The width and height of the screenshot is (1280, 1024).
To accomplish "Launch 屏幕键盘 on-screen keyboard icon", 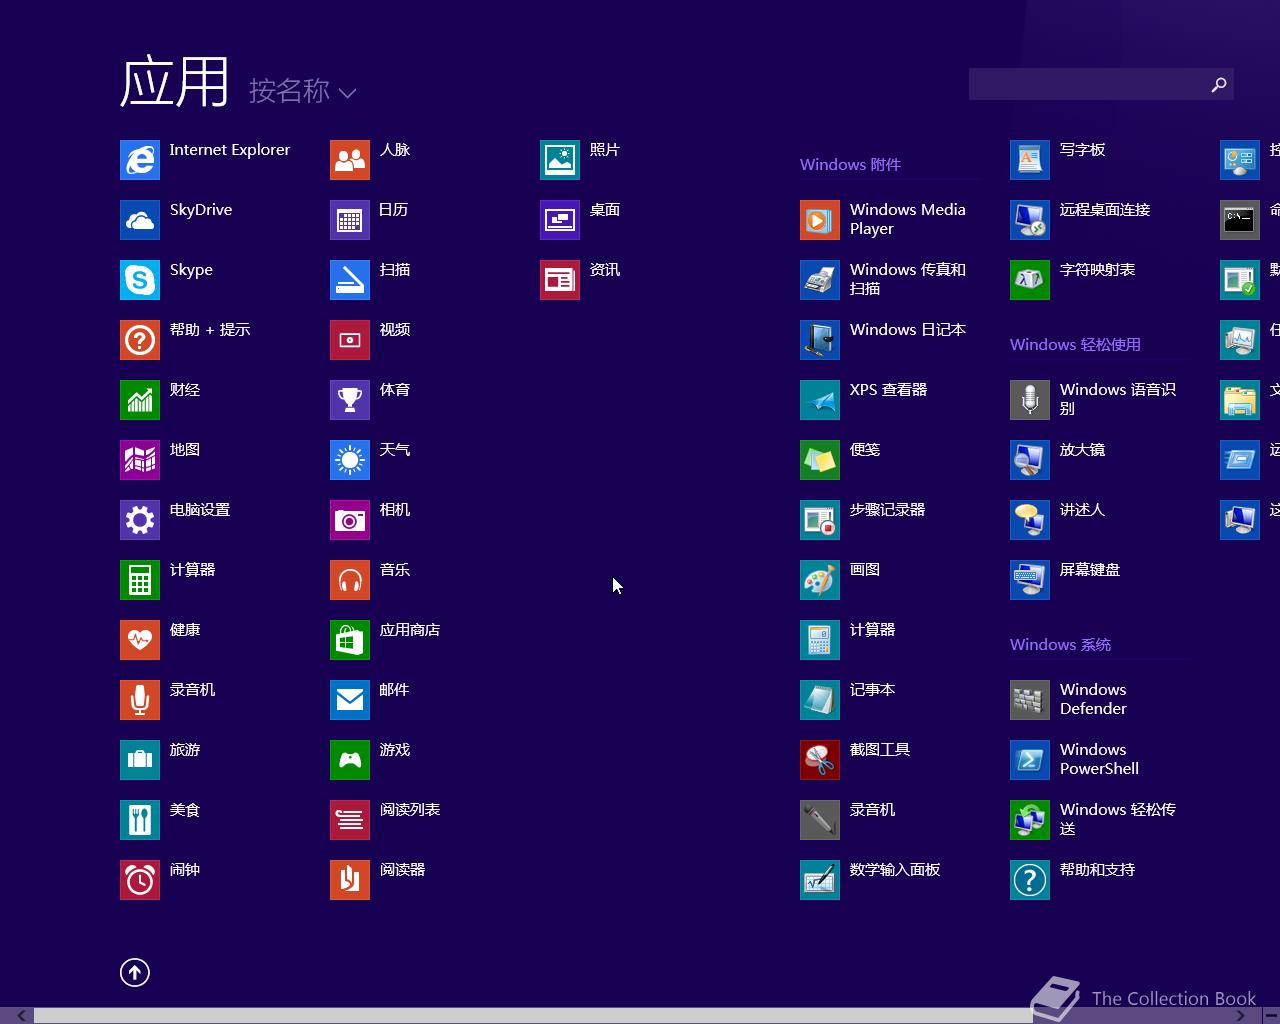I will [1030, 580].
